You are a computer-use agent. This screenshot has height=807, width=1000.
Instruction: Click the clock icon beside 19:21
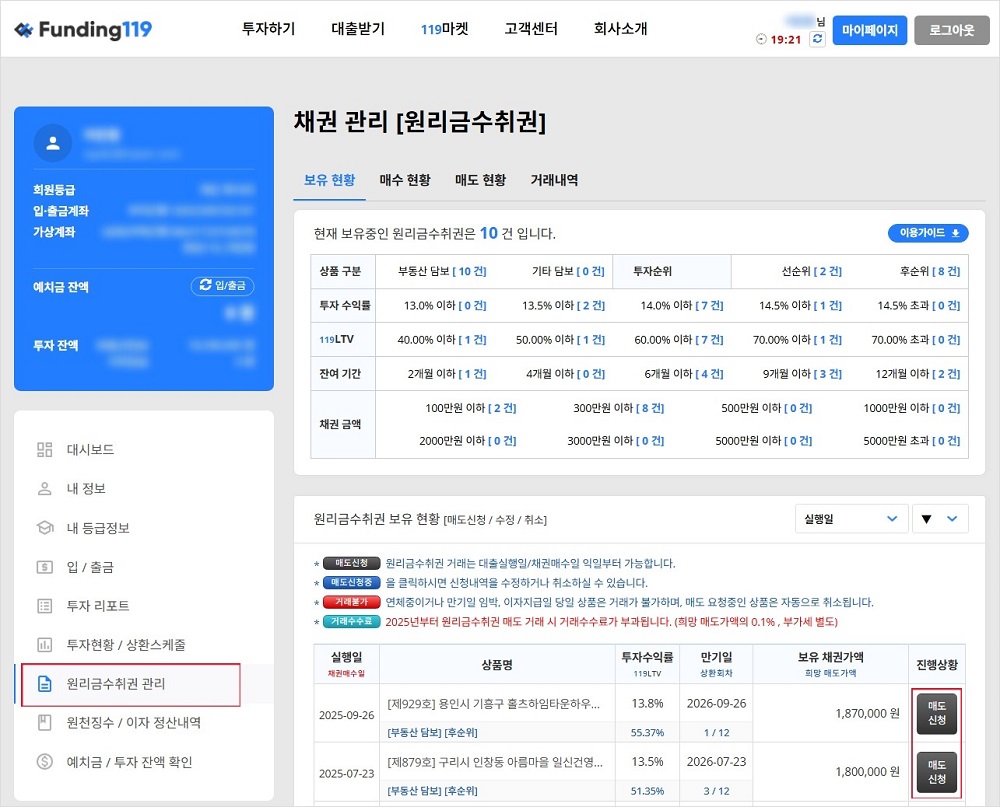761,40
